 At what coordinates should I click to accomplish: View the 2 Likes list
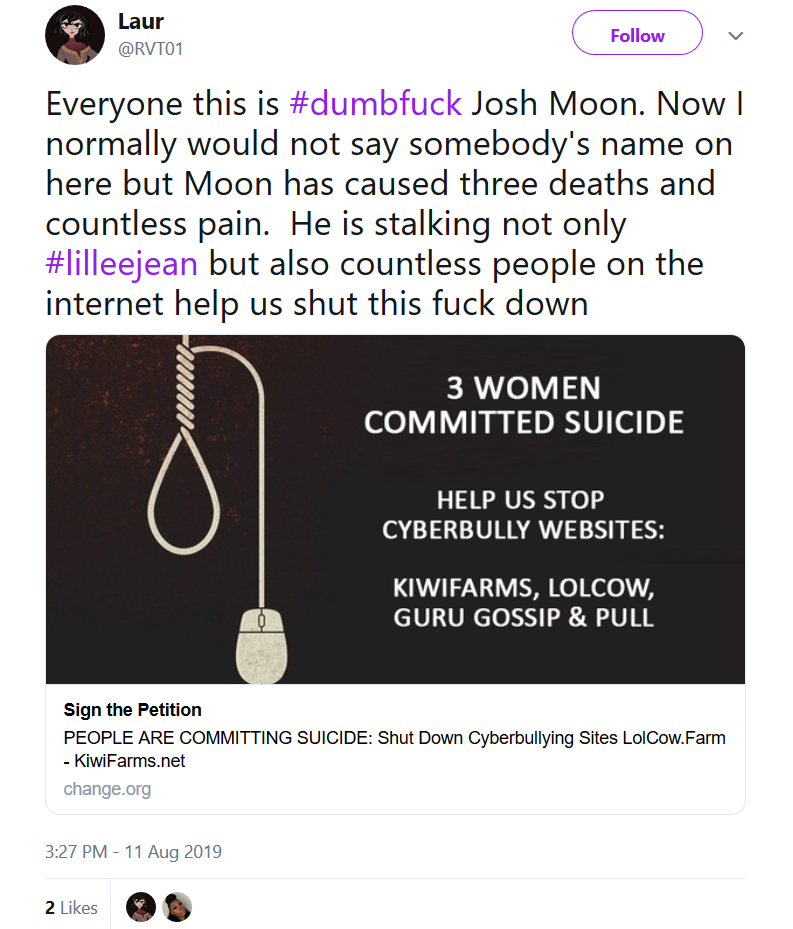tap(71, 907)
